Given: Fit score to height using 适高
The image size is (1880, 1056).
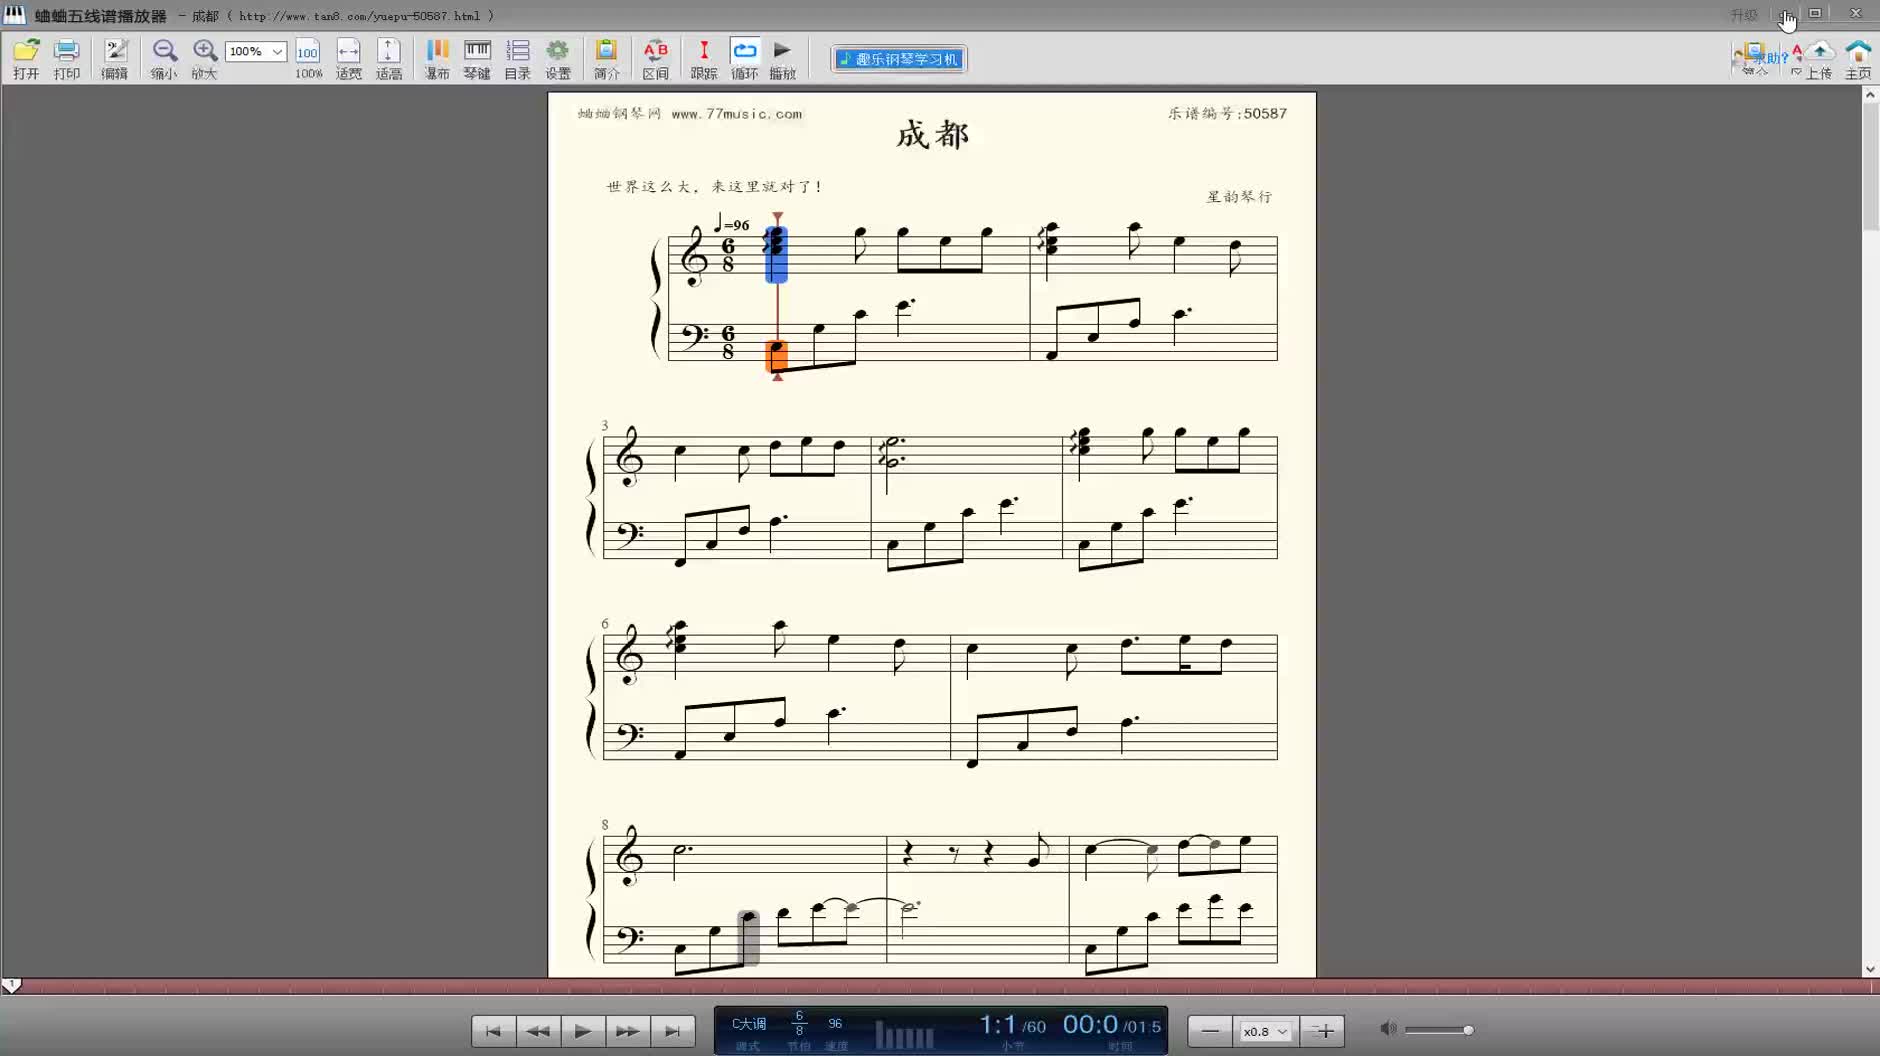Looking at the screenshot, I should (x=388, y=59).
